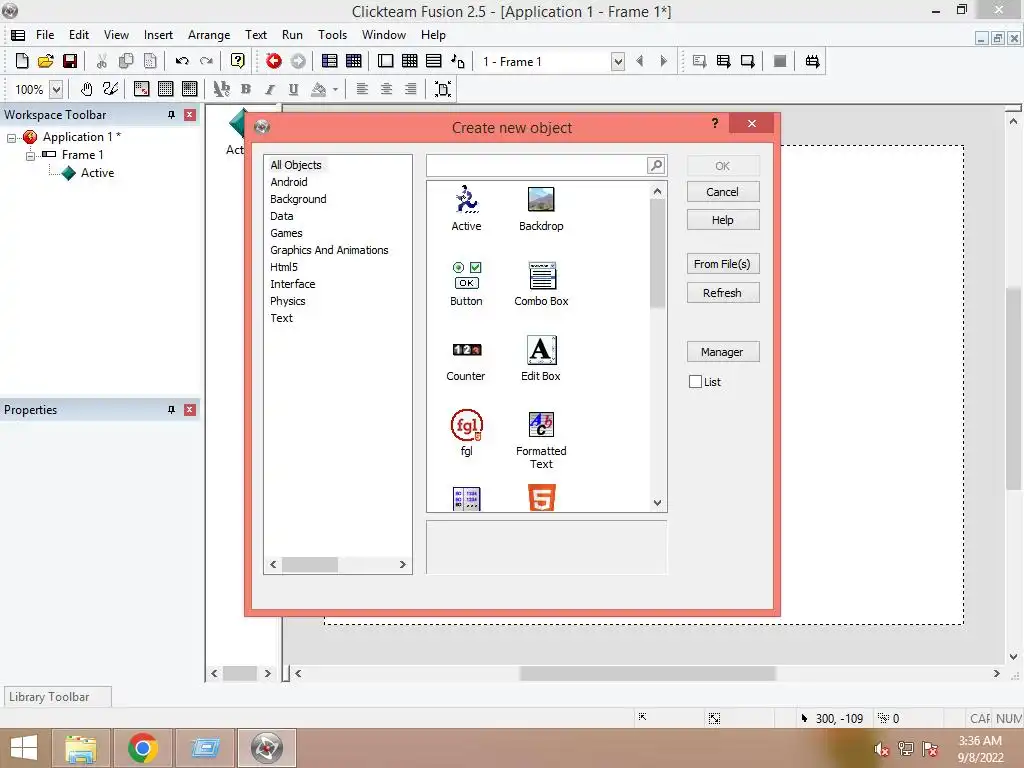
Task: Select the HTML5 object icon
Action: click(x=541, y=498)
